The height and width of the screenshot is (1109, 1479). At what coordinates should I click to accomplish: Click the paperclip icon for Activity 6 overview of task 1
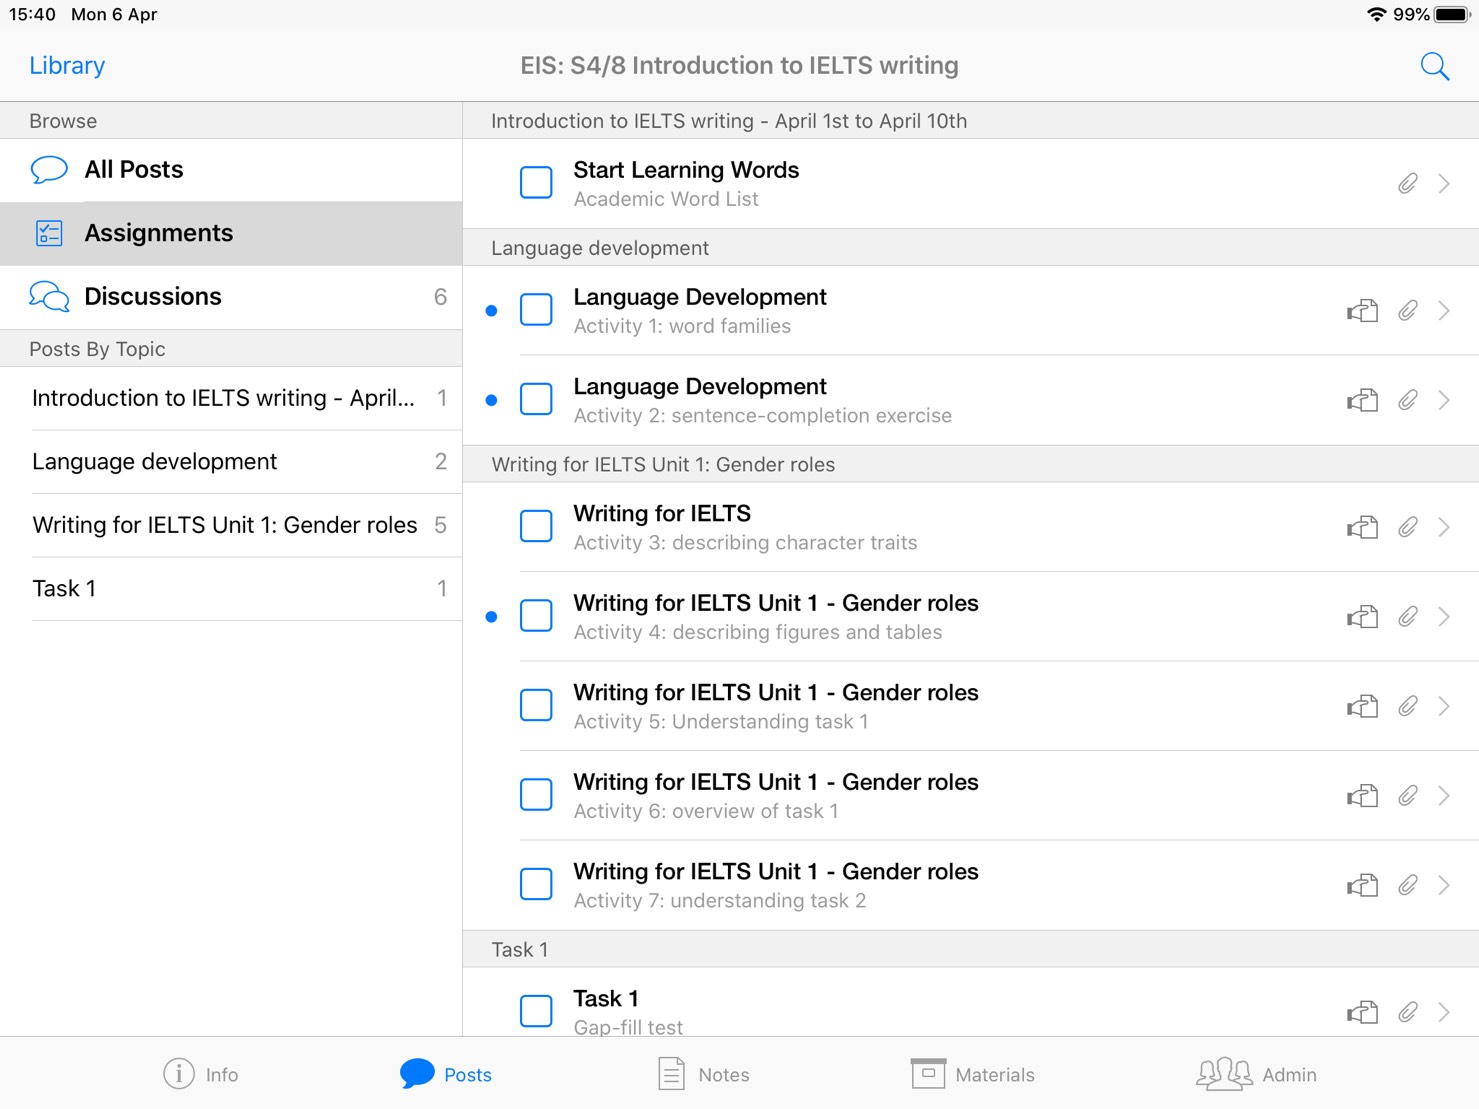[1407, 796]
